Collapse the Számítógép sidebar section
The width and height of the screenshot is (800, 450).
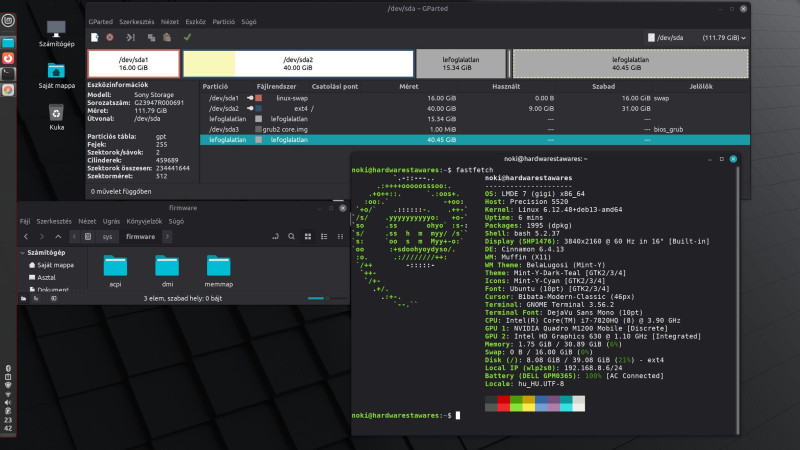coord(24,253)
